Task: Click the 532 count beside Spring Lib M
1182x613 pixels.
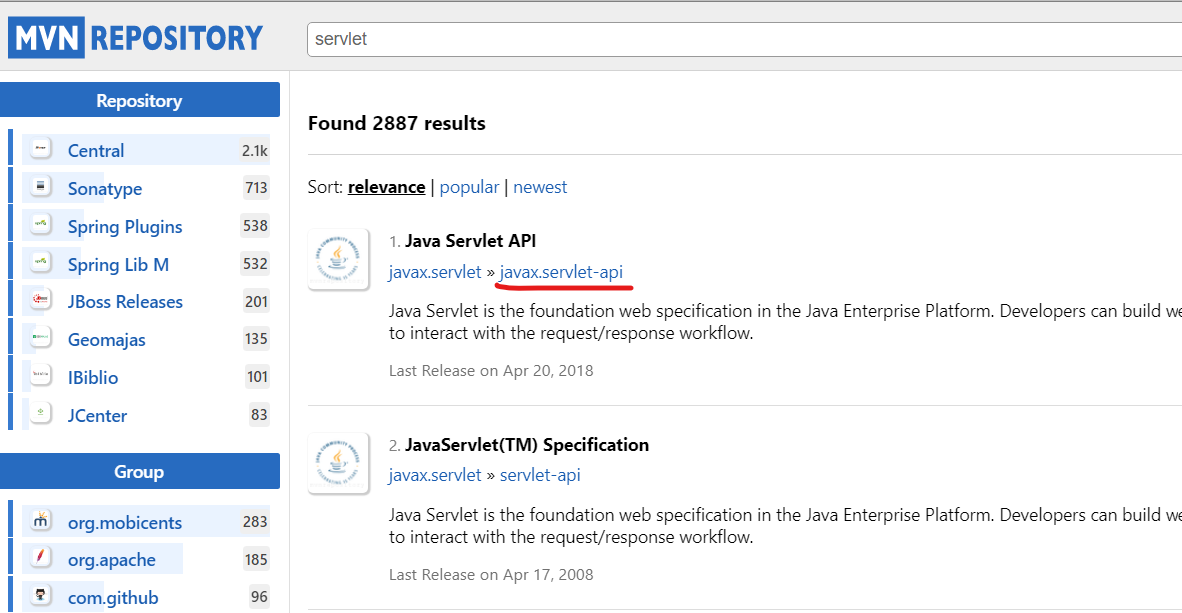Action: (x=256, y=264)
